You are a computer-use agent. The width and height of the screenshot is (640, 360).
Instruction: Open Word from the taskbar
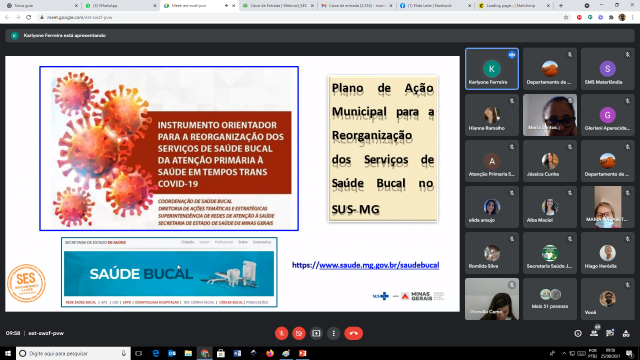coord(237,353)
